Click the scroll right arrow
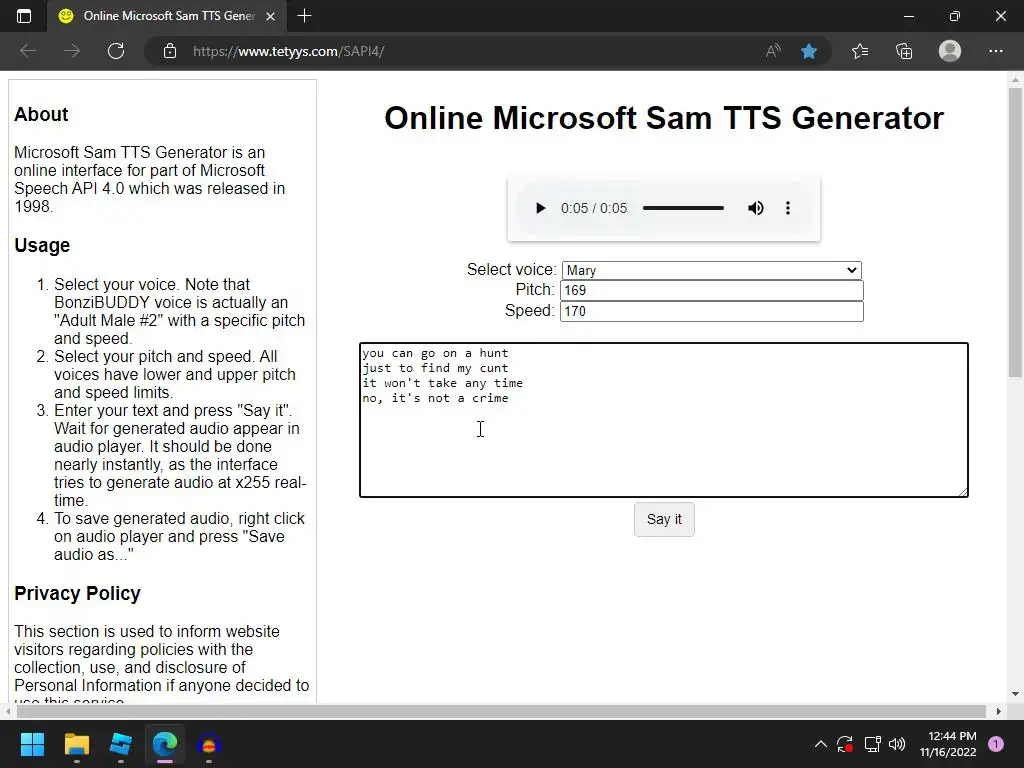The width and height of the screenshot is (1024, 768). tap(998, 711)
